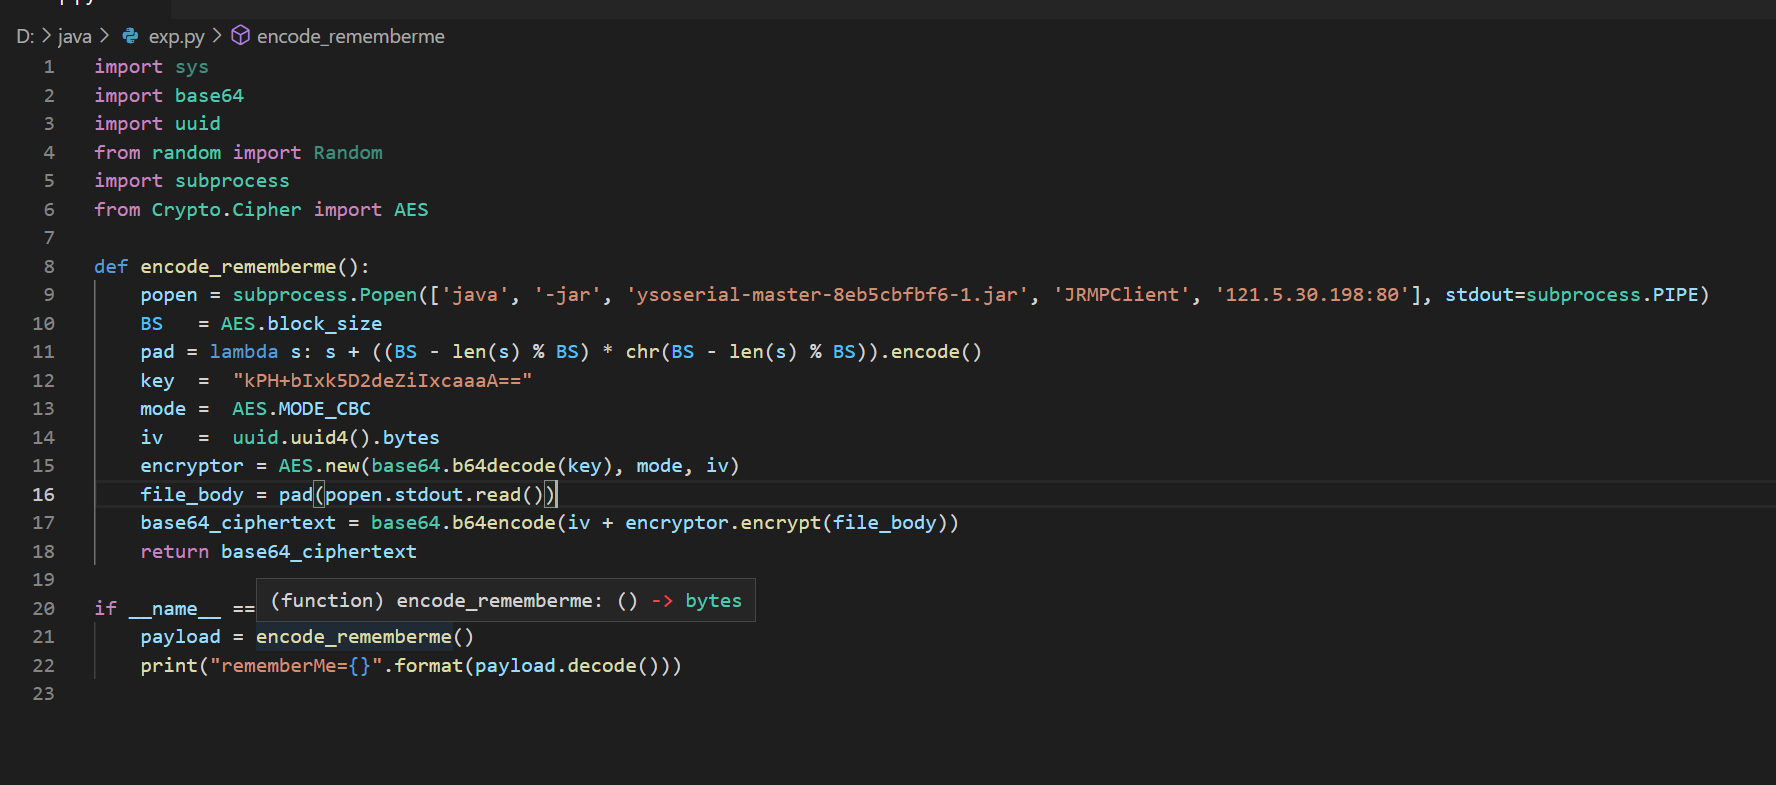Click 'b64encode' on line 17
1776x785 pixels.
click(504, 523)
